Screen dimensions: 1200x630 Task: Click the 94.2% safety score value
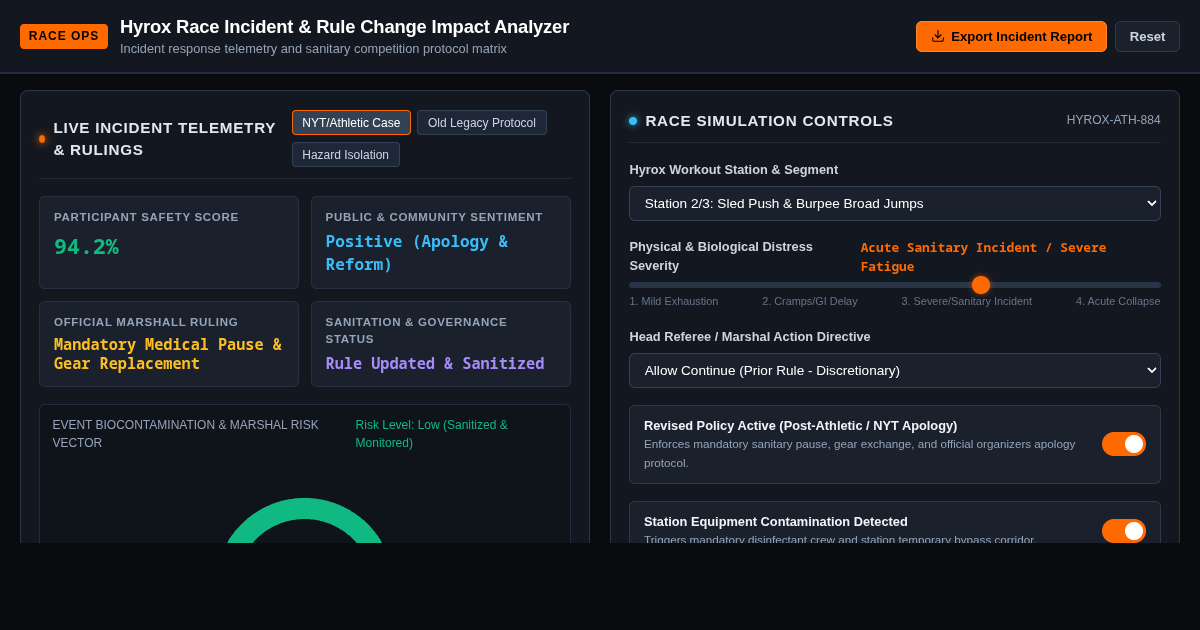point(86,246)
